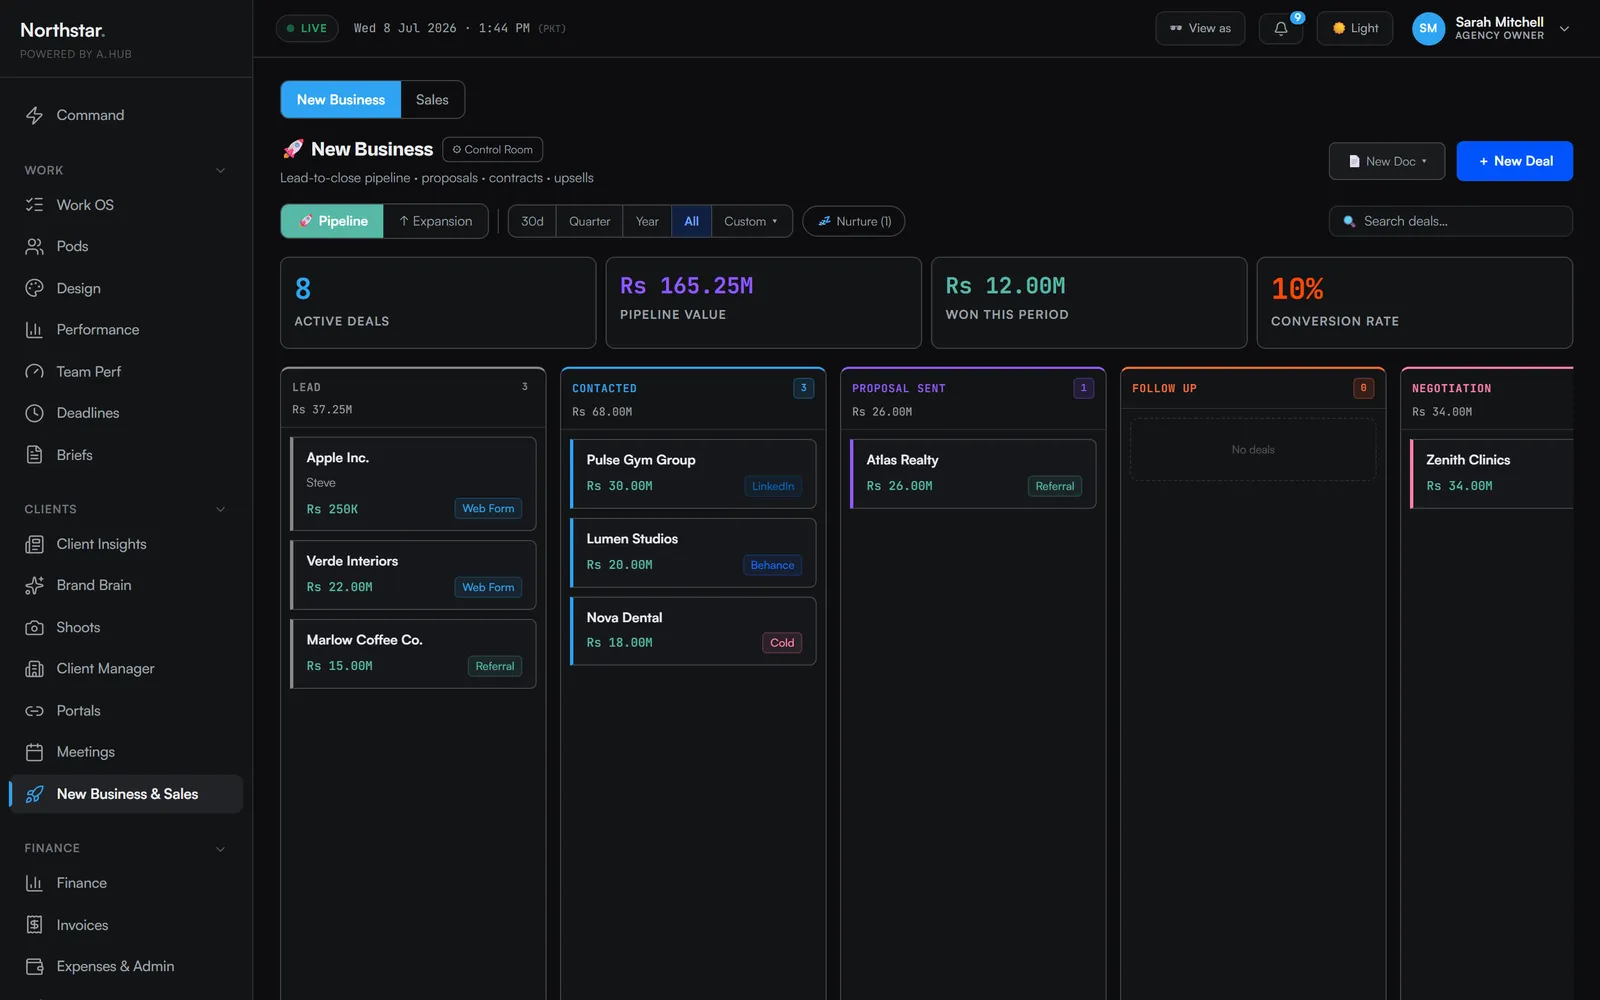Screen dimensions: 1600x1000
Task: Open Command via its lightning icon
Action: point(34,115)
